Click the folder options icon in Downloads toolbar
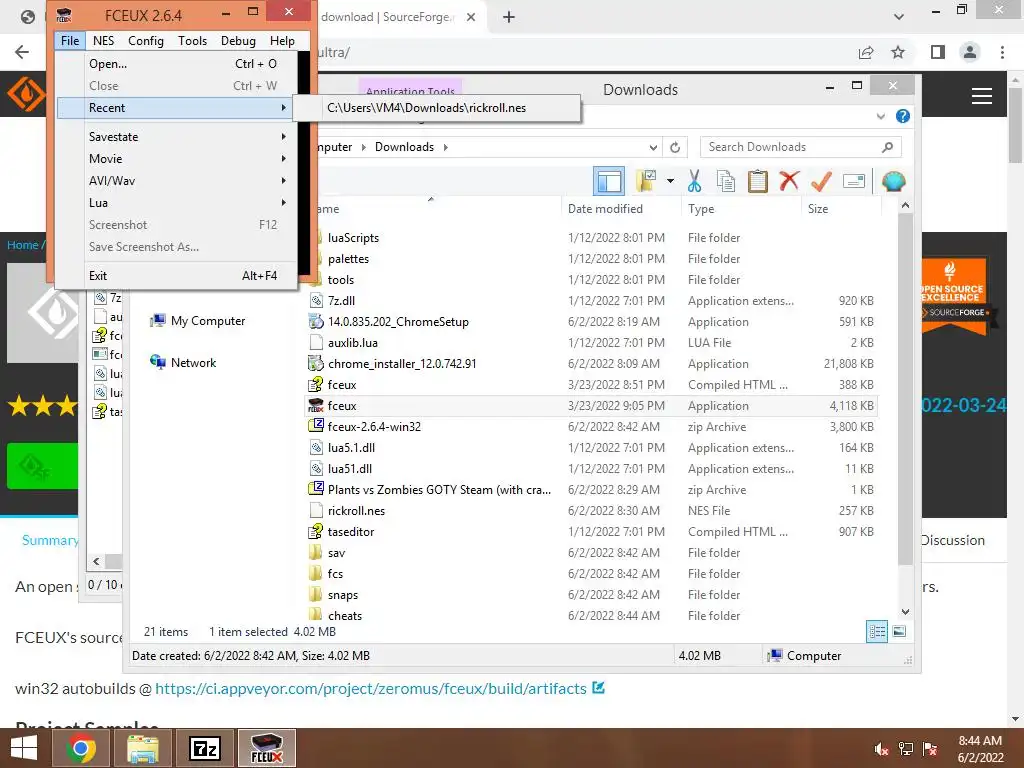Viewport: 1024px width, 768px height. [x=646, y=181]
